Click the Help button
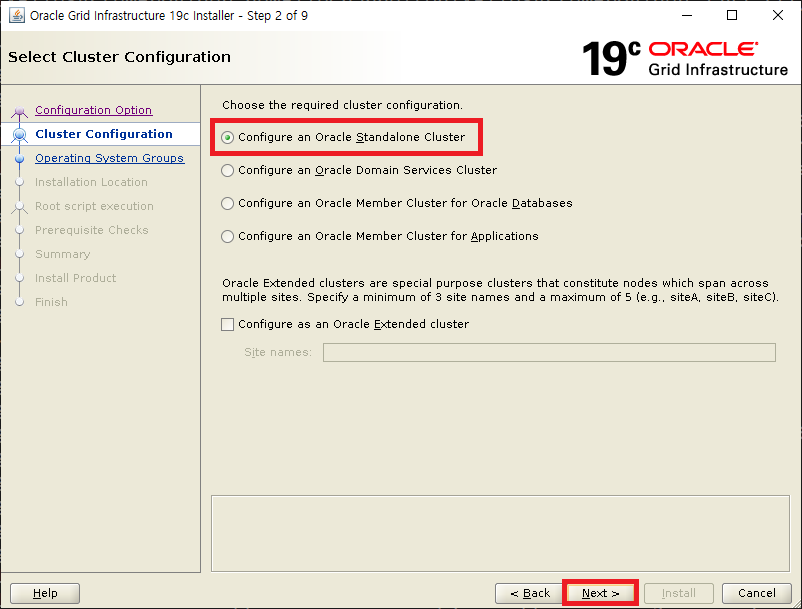This screenshot has height=609, width=802. pyautogui.click(x=45, y=593)
